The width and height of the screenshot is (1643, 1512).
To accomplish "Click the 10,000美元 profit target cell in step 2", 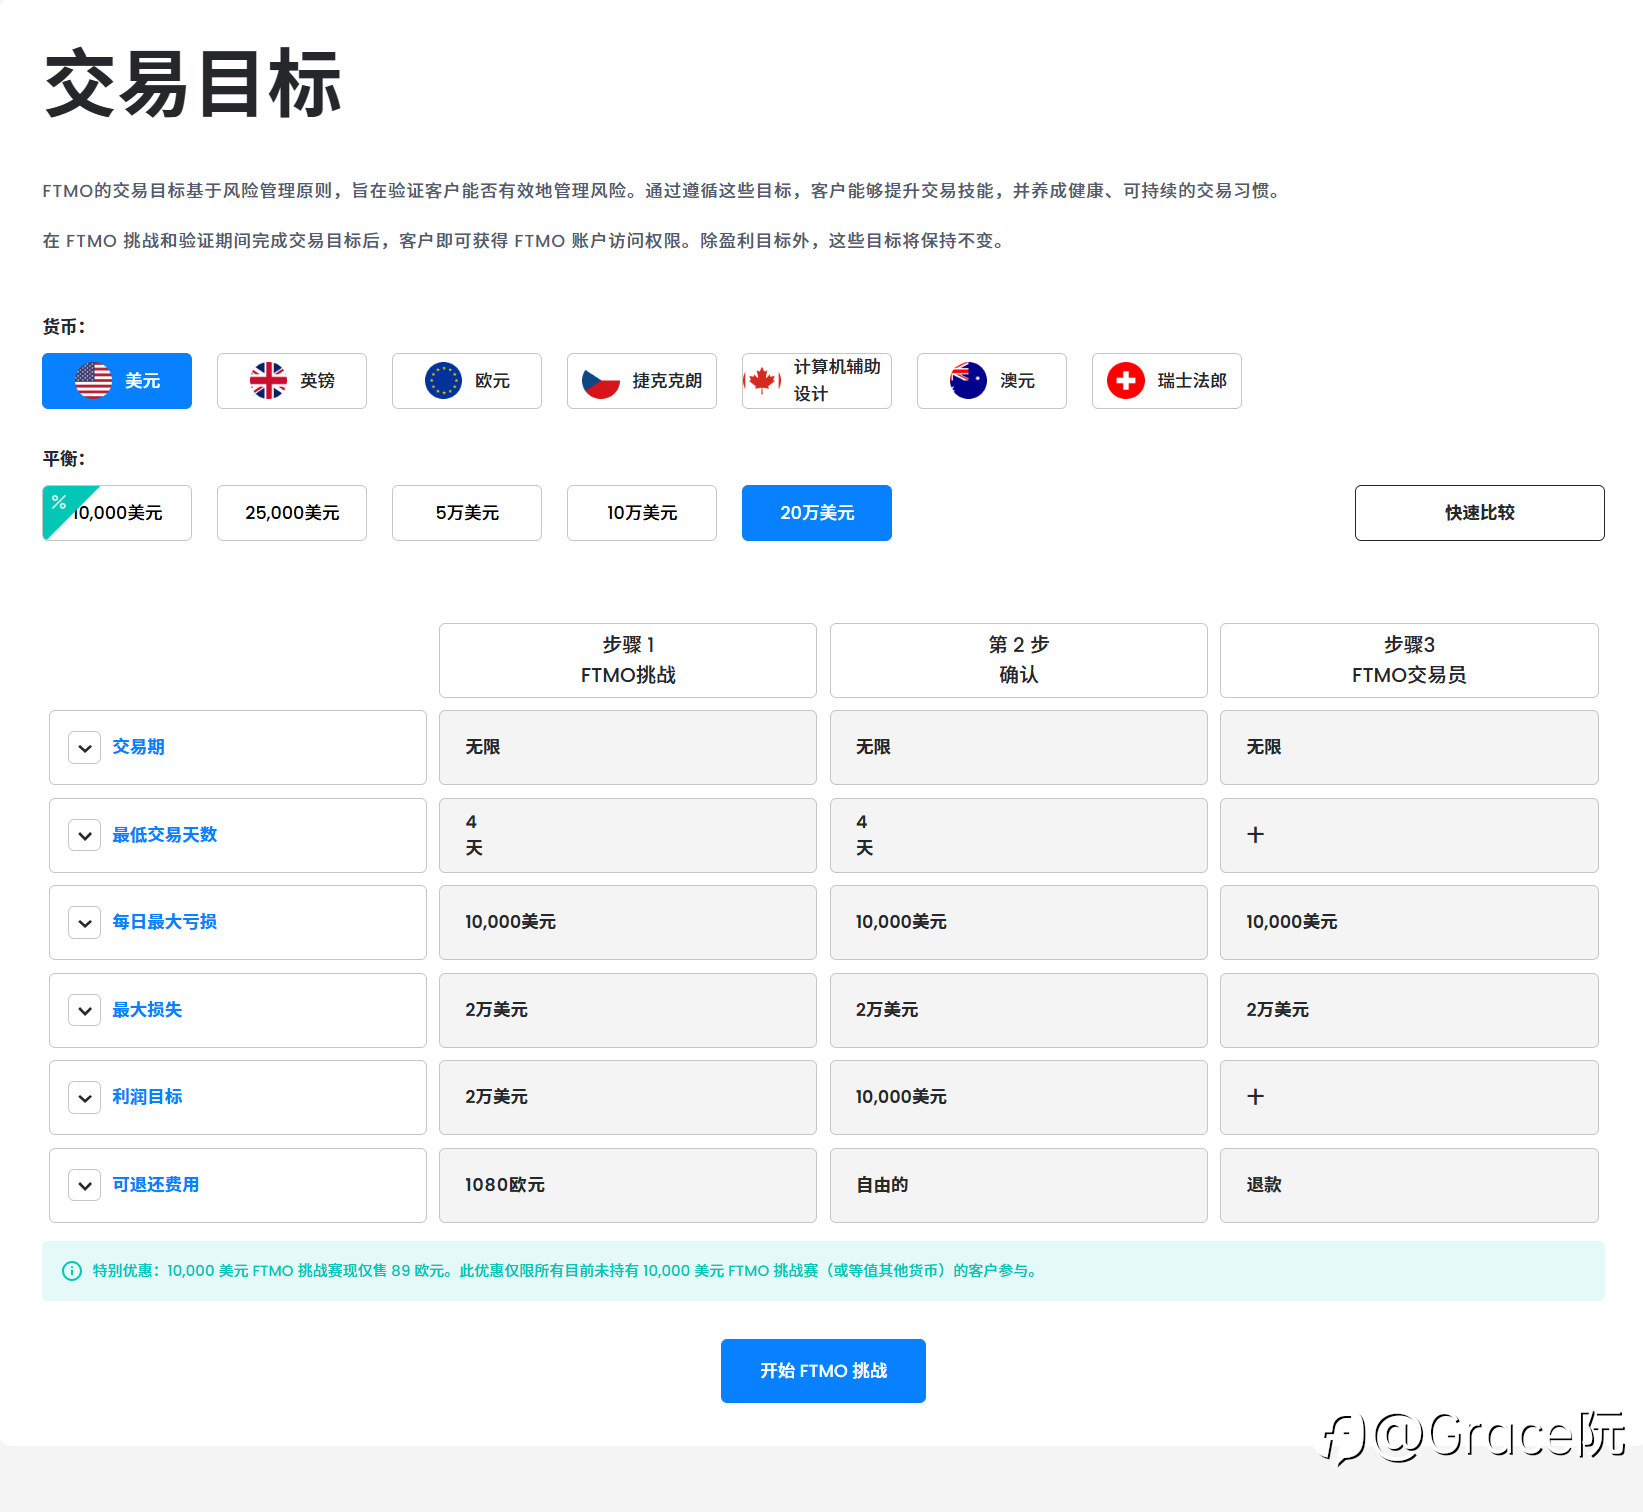I will pos(1019,1097).
